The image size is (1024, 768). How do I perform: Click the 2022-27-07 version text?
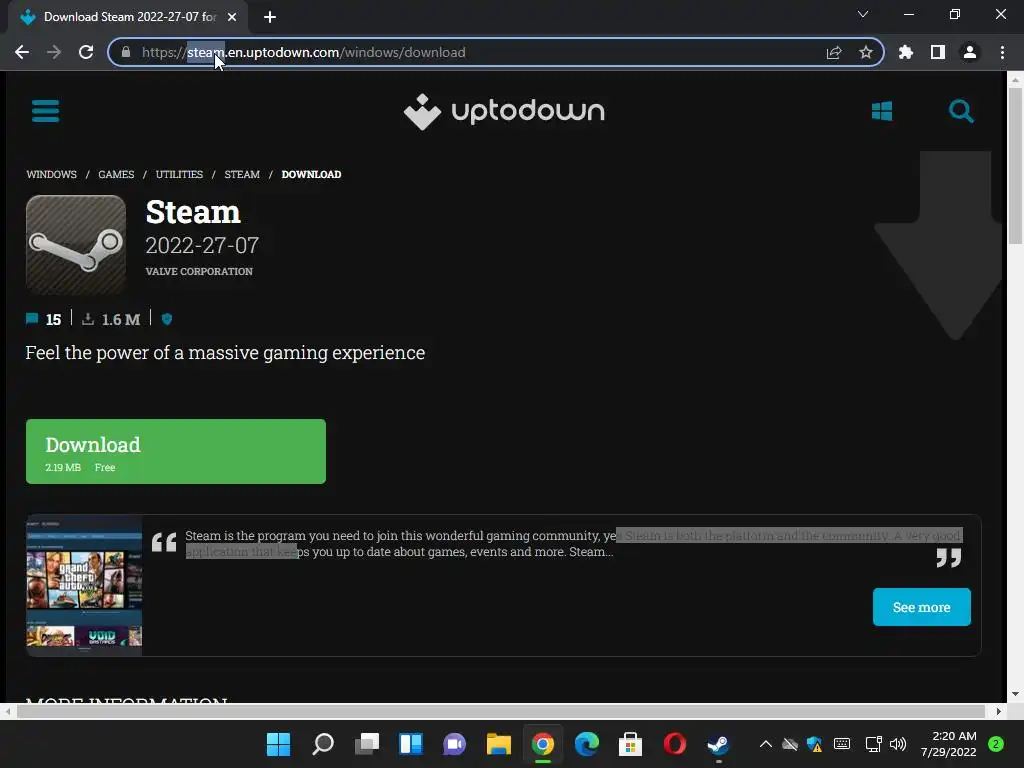click(202, 246)
